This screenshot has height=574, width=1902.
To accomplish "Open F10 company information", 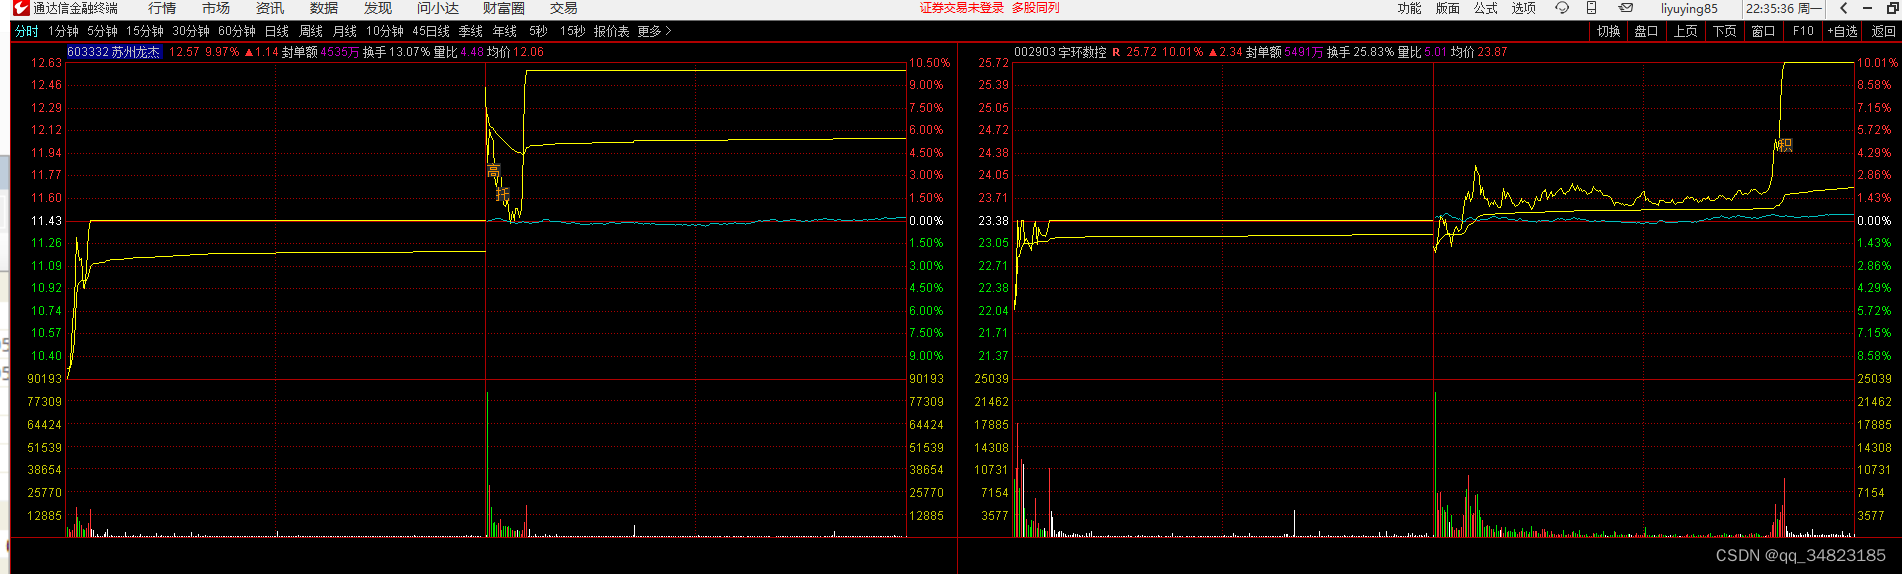I will (x=1803, y=31).
